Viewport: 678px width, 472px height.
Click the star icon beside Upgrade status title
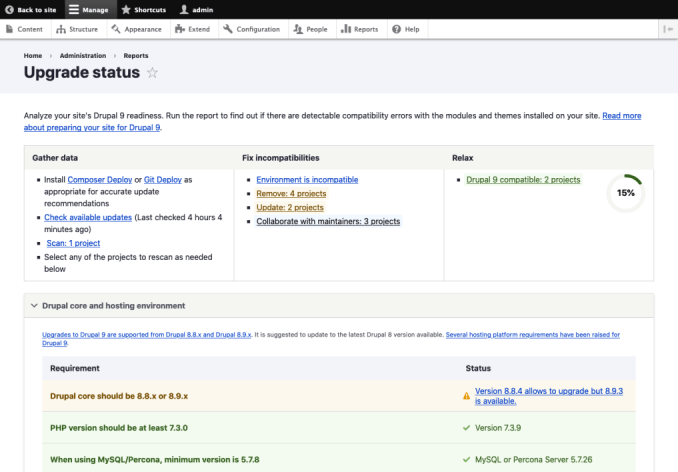point(152,73)
